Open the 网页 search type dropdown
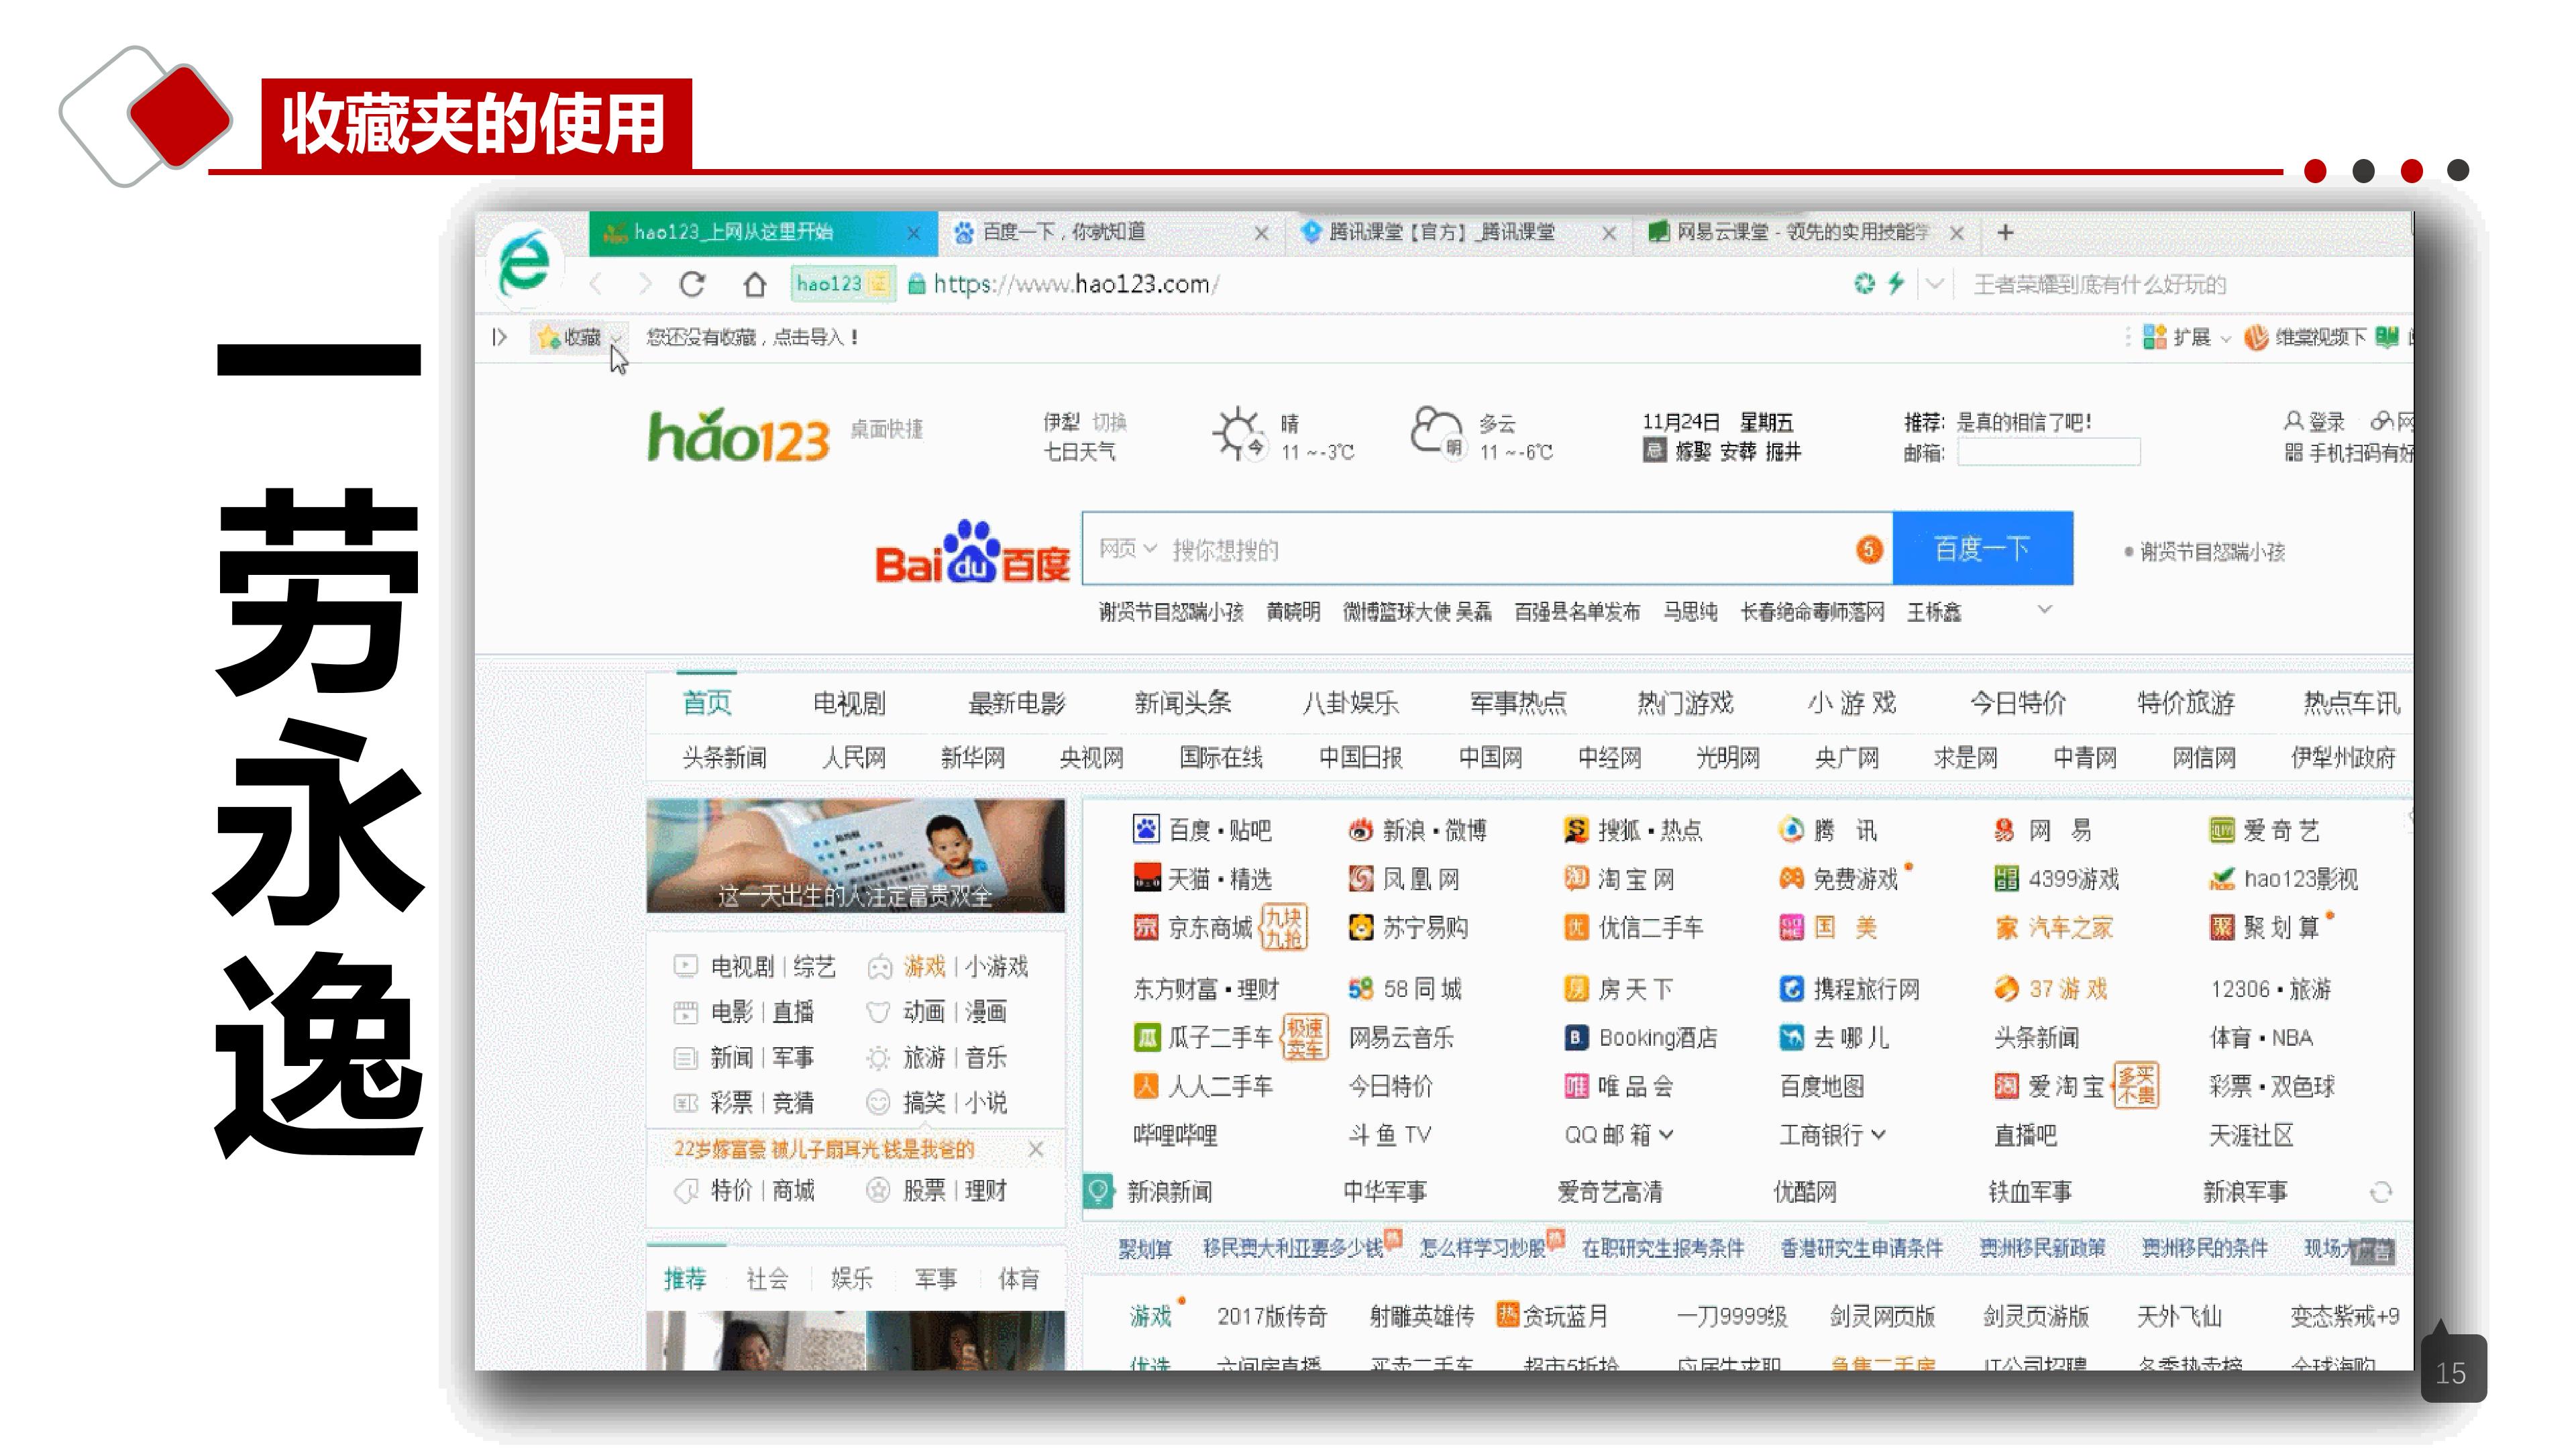Viewport: 2576px width, 1449px height. point(1127,548)
